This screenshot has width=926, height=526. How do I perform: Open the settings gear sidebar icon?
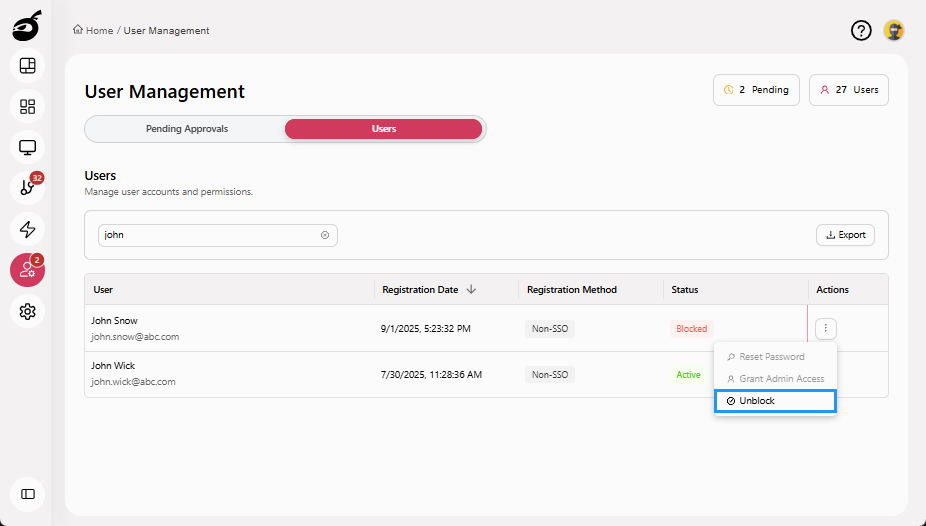click(x=28, y=311)
